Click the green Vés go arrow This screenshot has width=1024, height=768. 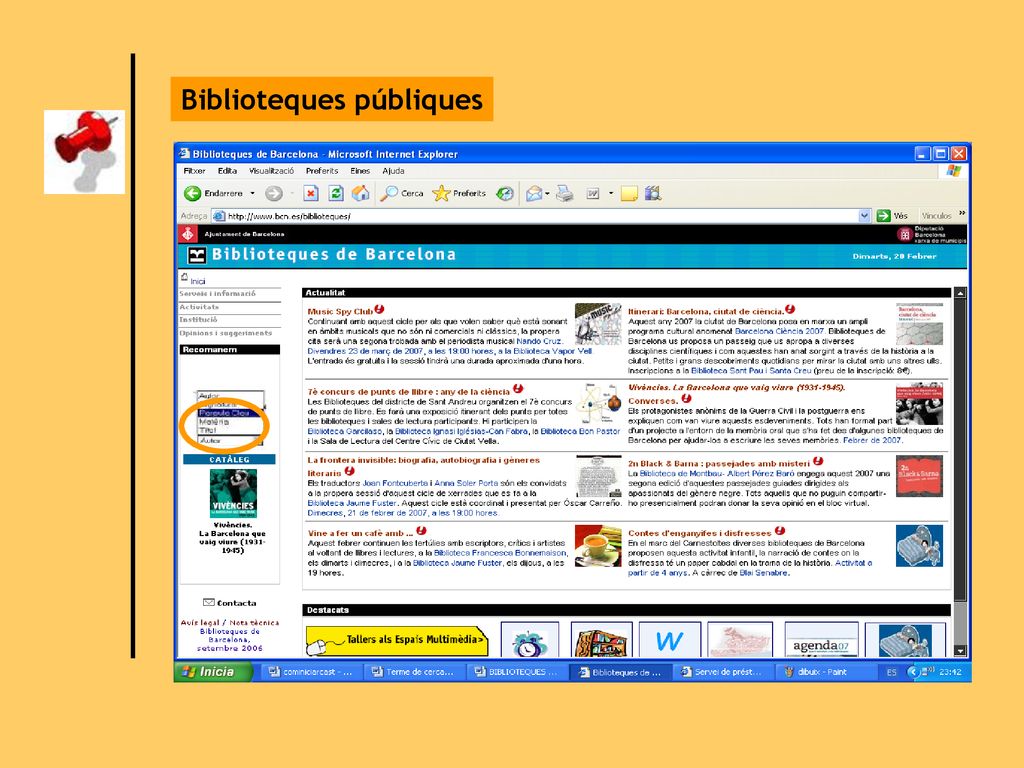click(884, 216)
